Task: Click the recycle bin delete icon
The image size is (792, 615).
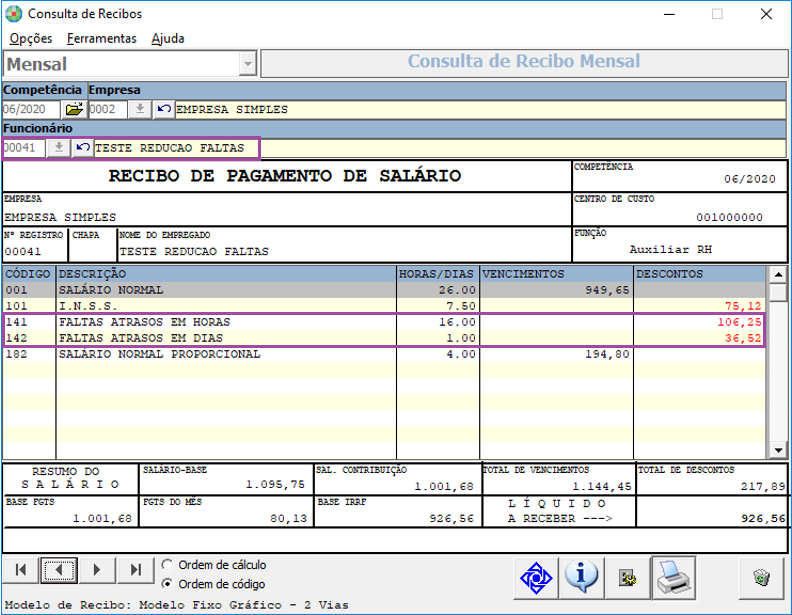Action: coord(761,578)
